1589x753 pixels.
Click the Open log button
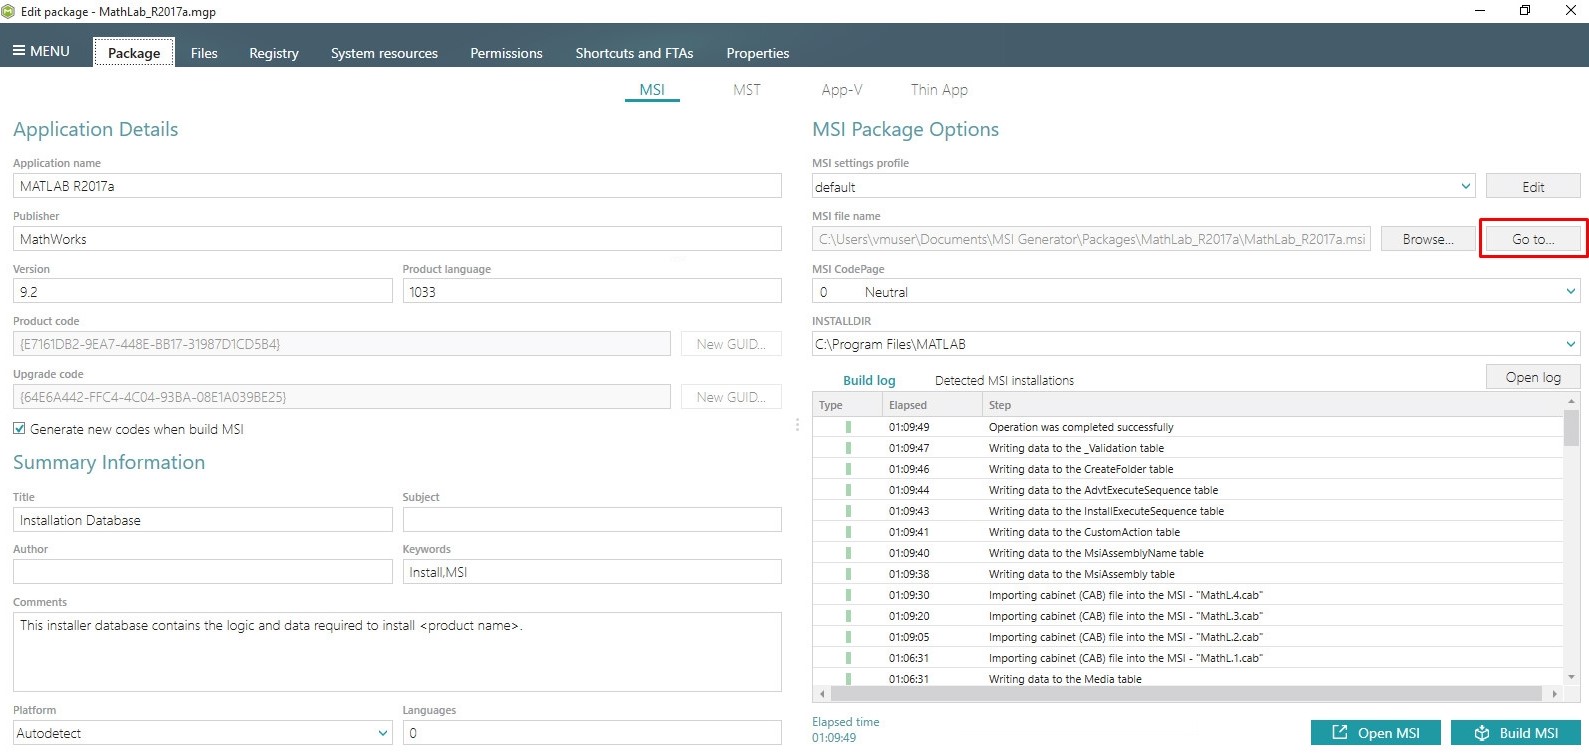point(1533,377)
